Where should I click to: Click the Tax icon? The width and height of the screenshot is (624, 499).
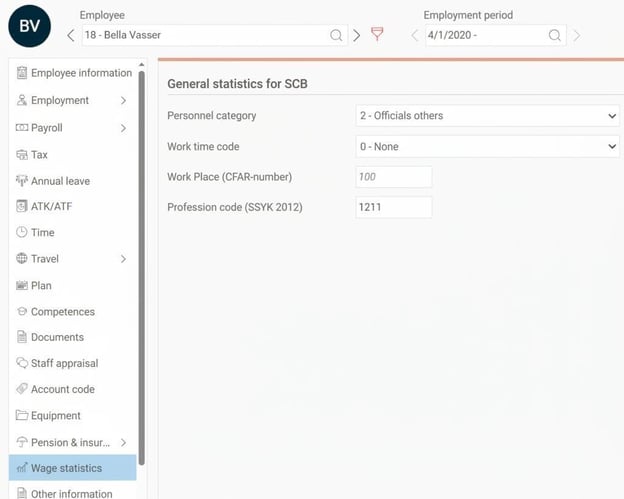(22, 154)
